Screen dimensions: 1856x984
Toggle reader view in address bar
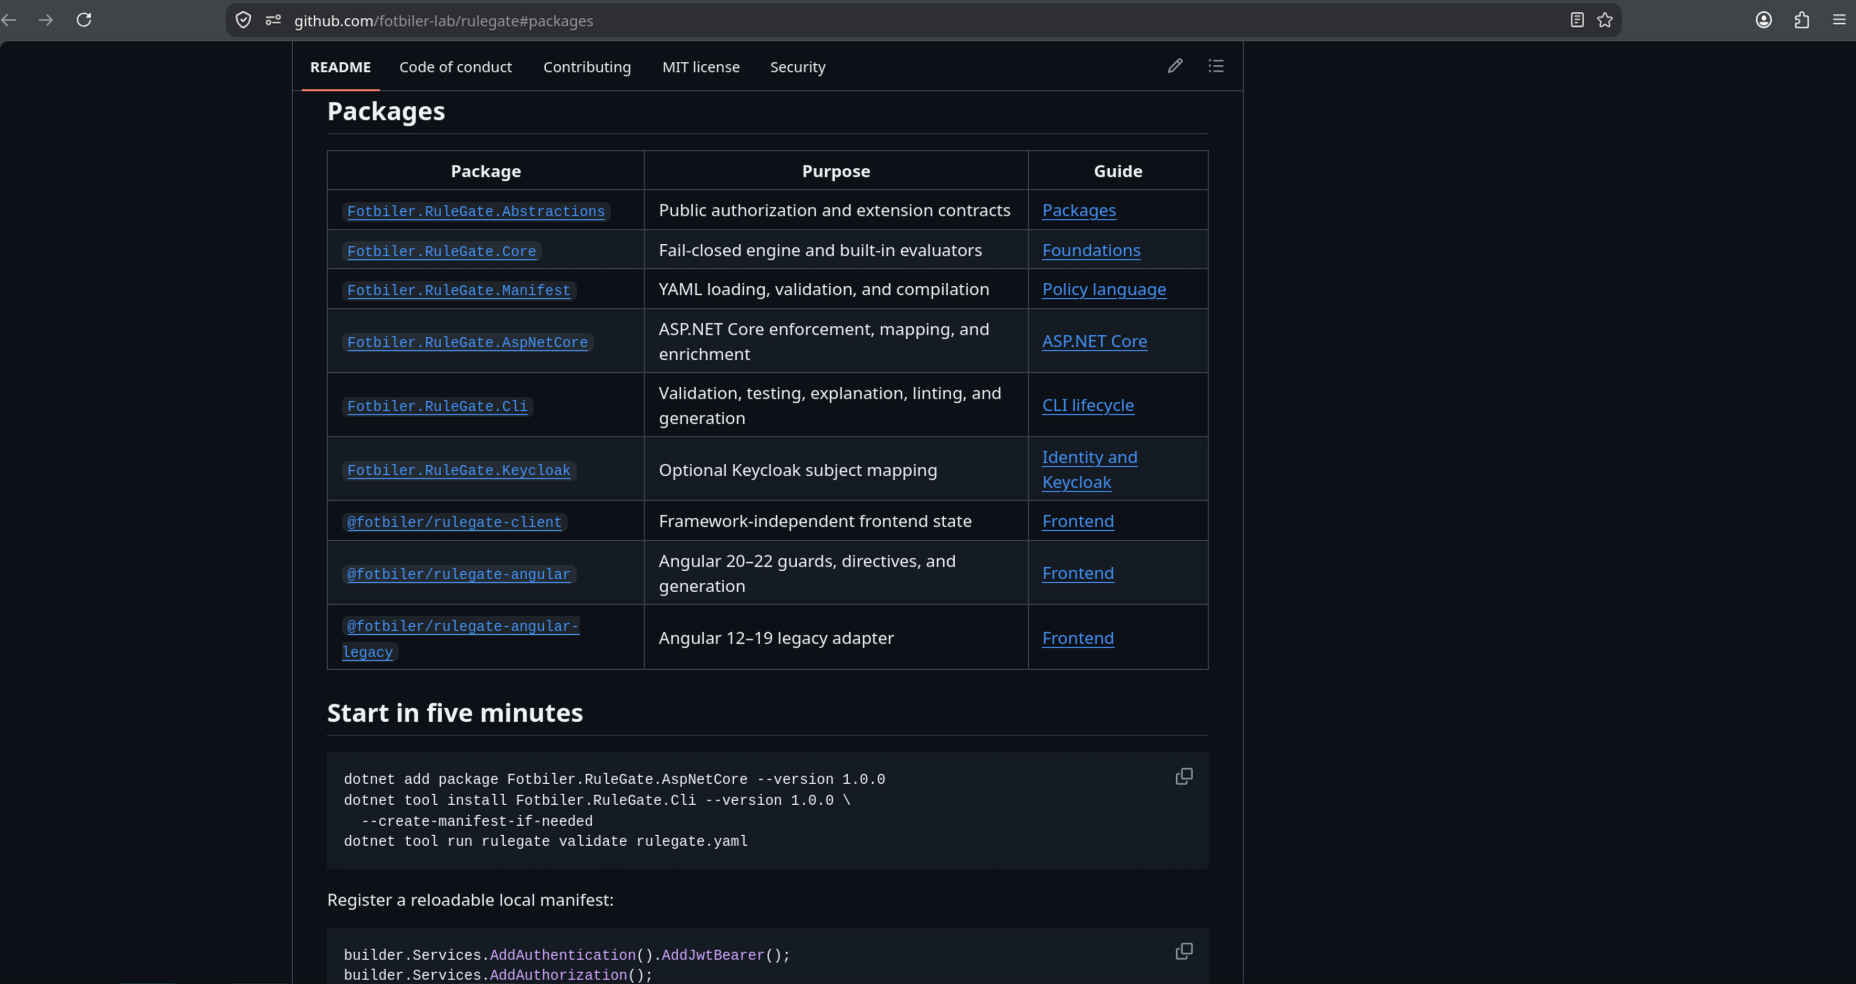coord(1577,20)
